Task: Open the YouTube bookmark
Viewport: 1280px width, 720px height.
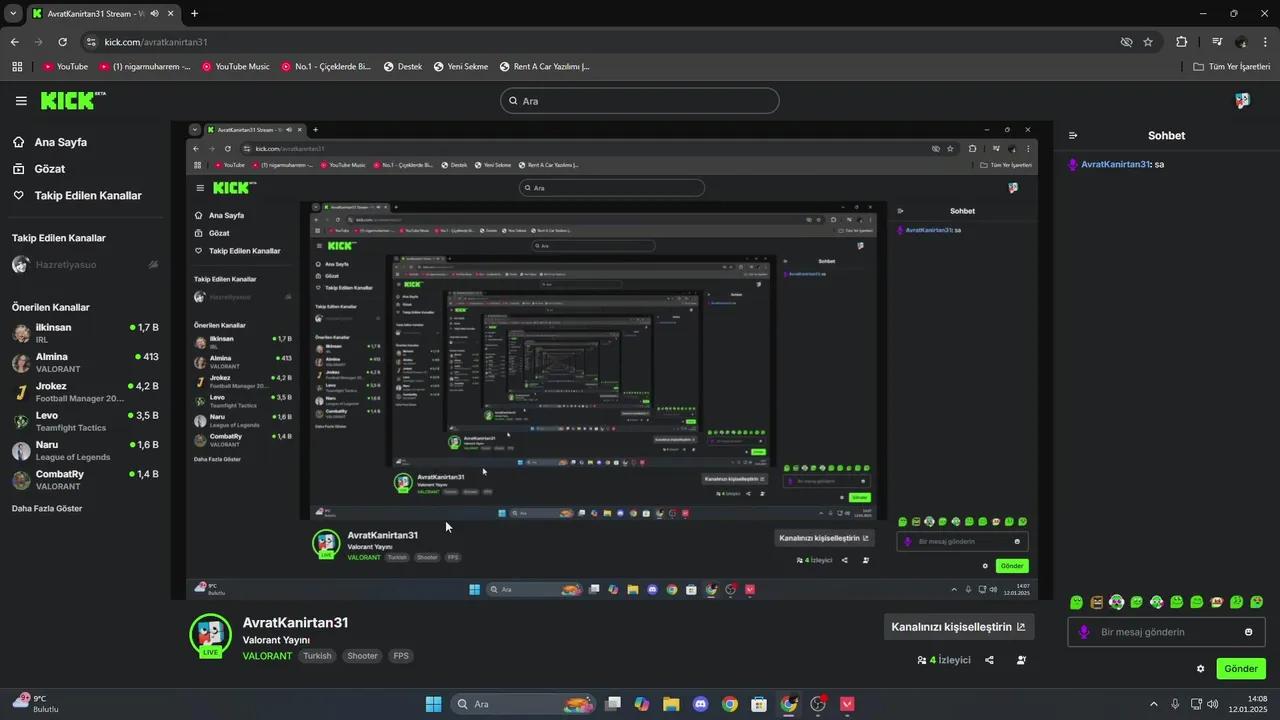Action: pos(65,67)
